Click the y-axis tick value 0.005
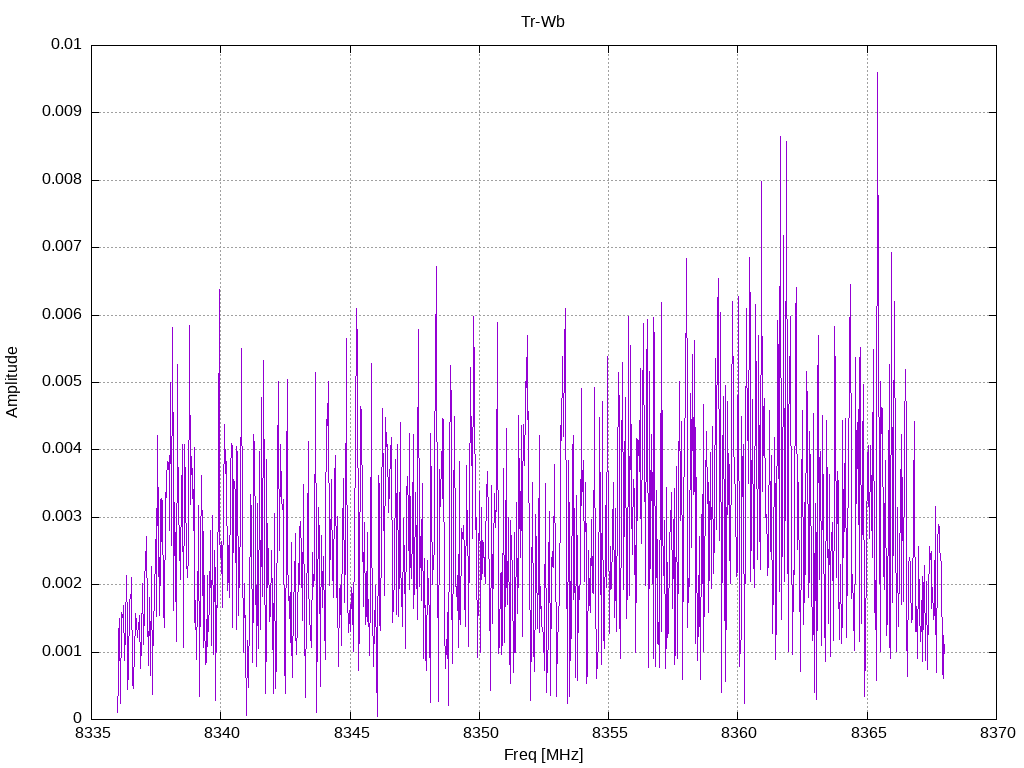The height and width of the screenshot is (768, 1024). pos(62,382)
